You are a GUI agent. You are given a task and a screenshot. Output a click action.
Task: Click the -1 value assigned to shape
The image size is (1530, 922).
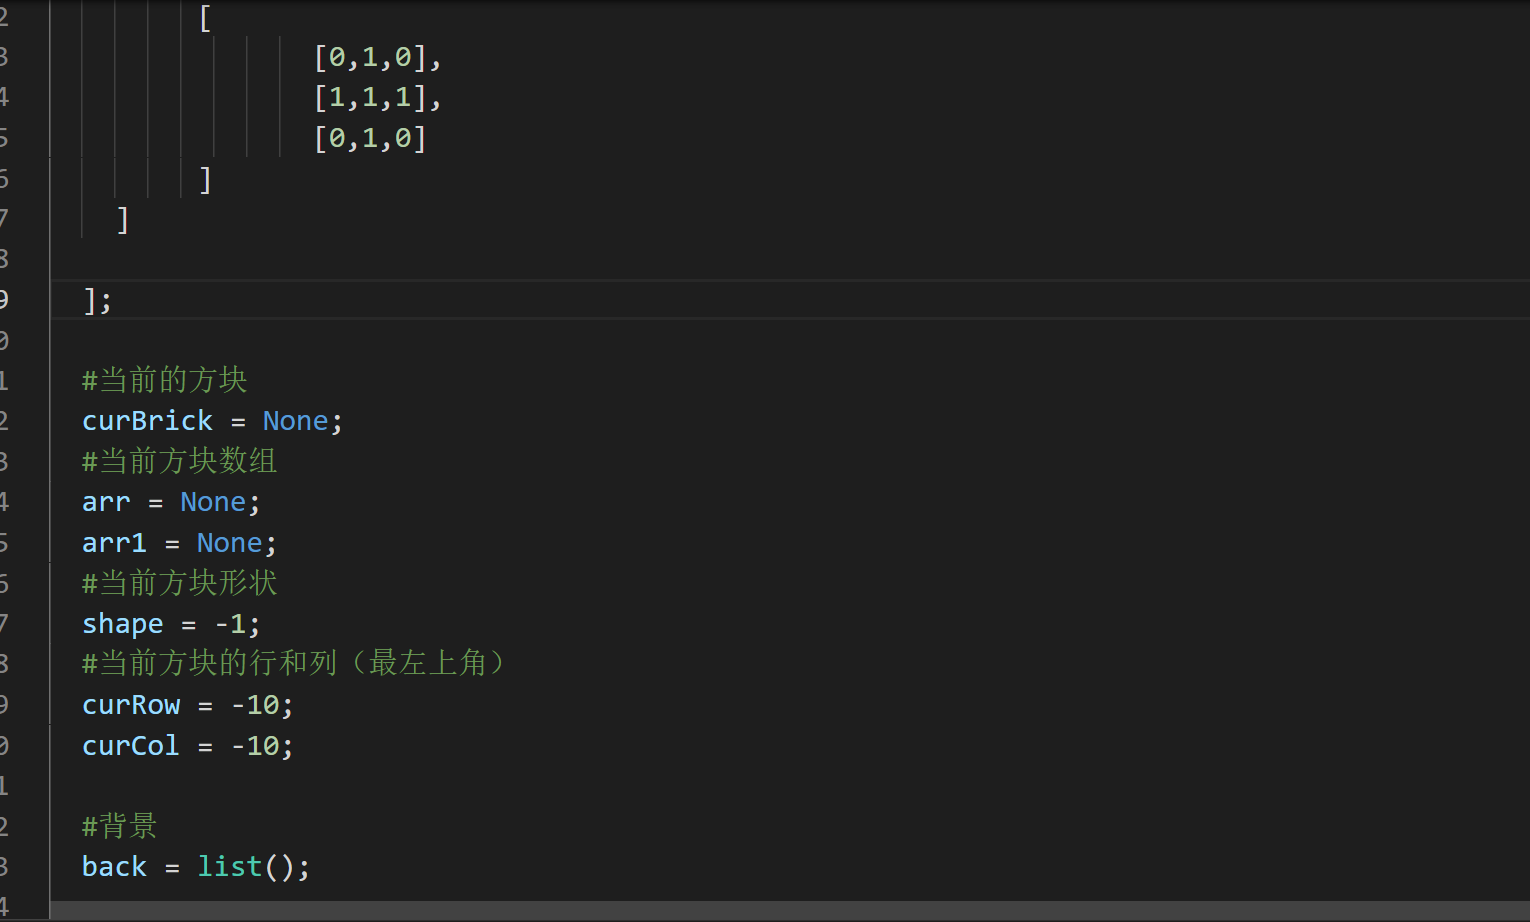coord(230,624)
